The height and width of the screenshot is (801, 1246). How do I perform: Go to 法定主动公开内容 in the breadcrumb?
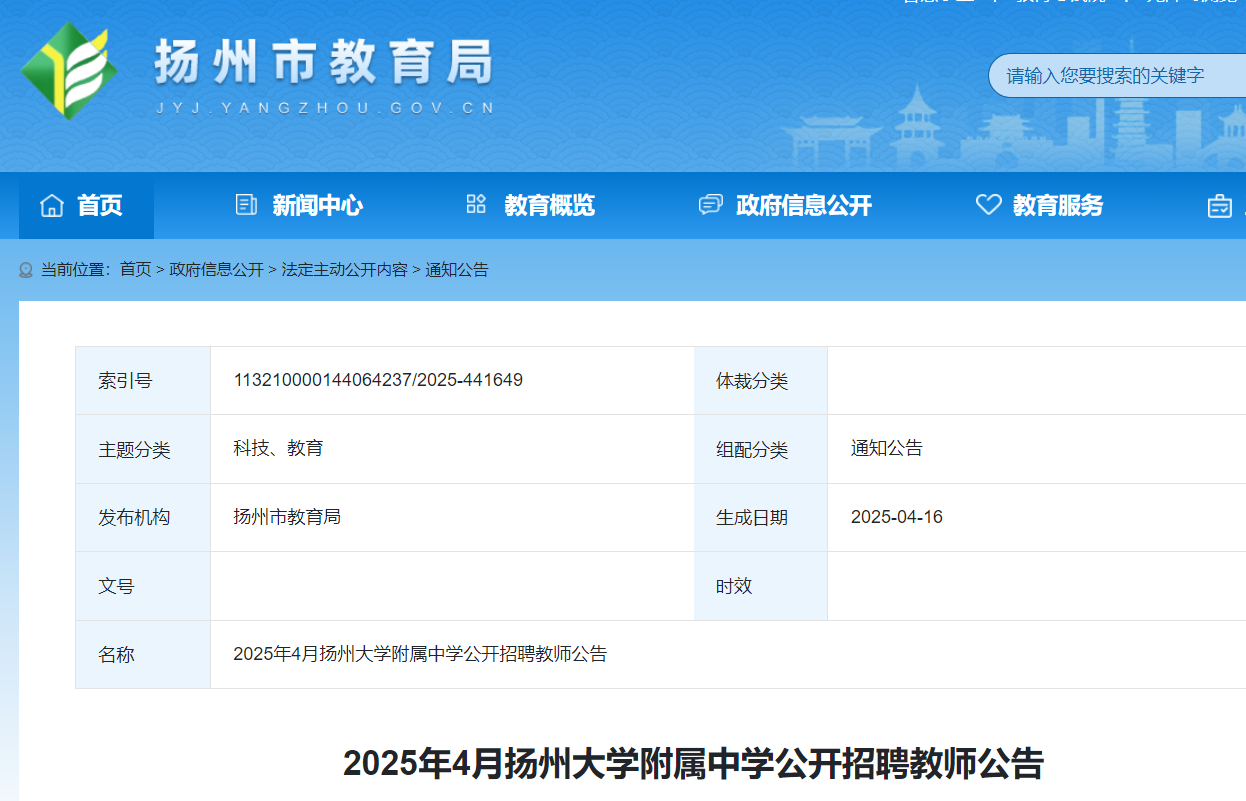click(344, 270)
